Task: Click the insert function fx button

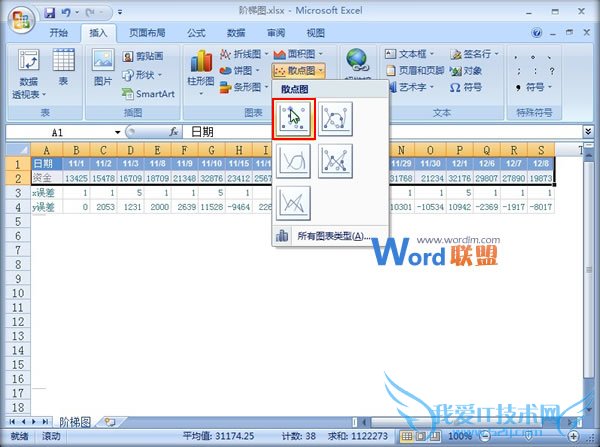Action: (x=174, y=132)
